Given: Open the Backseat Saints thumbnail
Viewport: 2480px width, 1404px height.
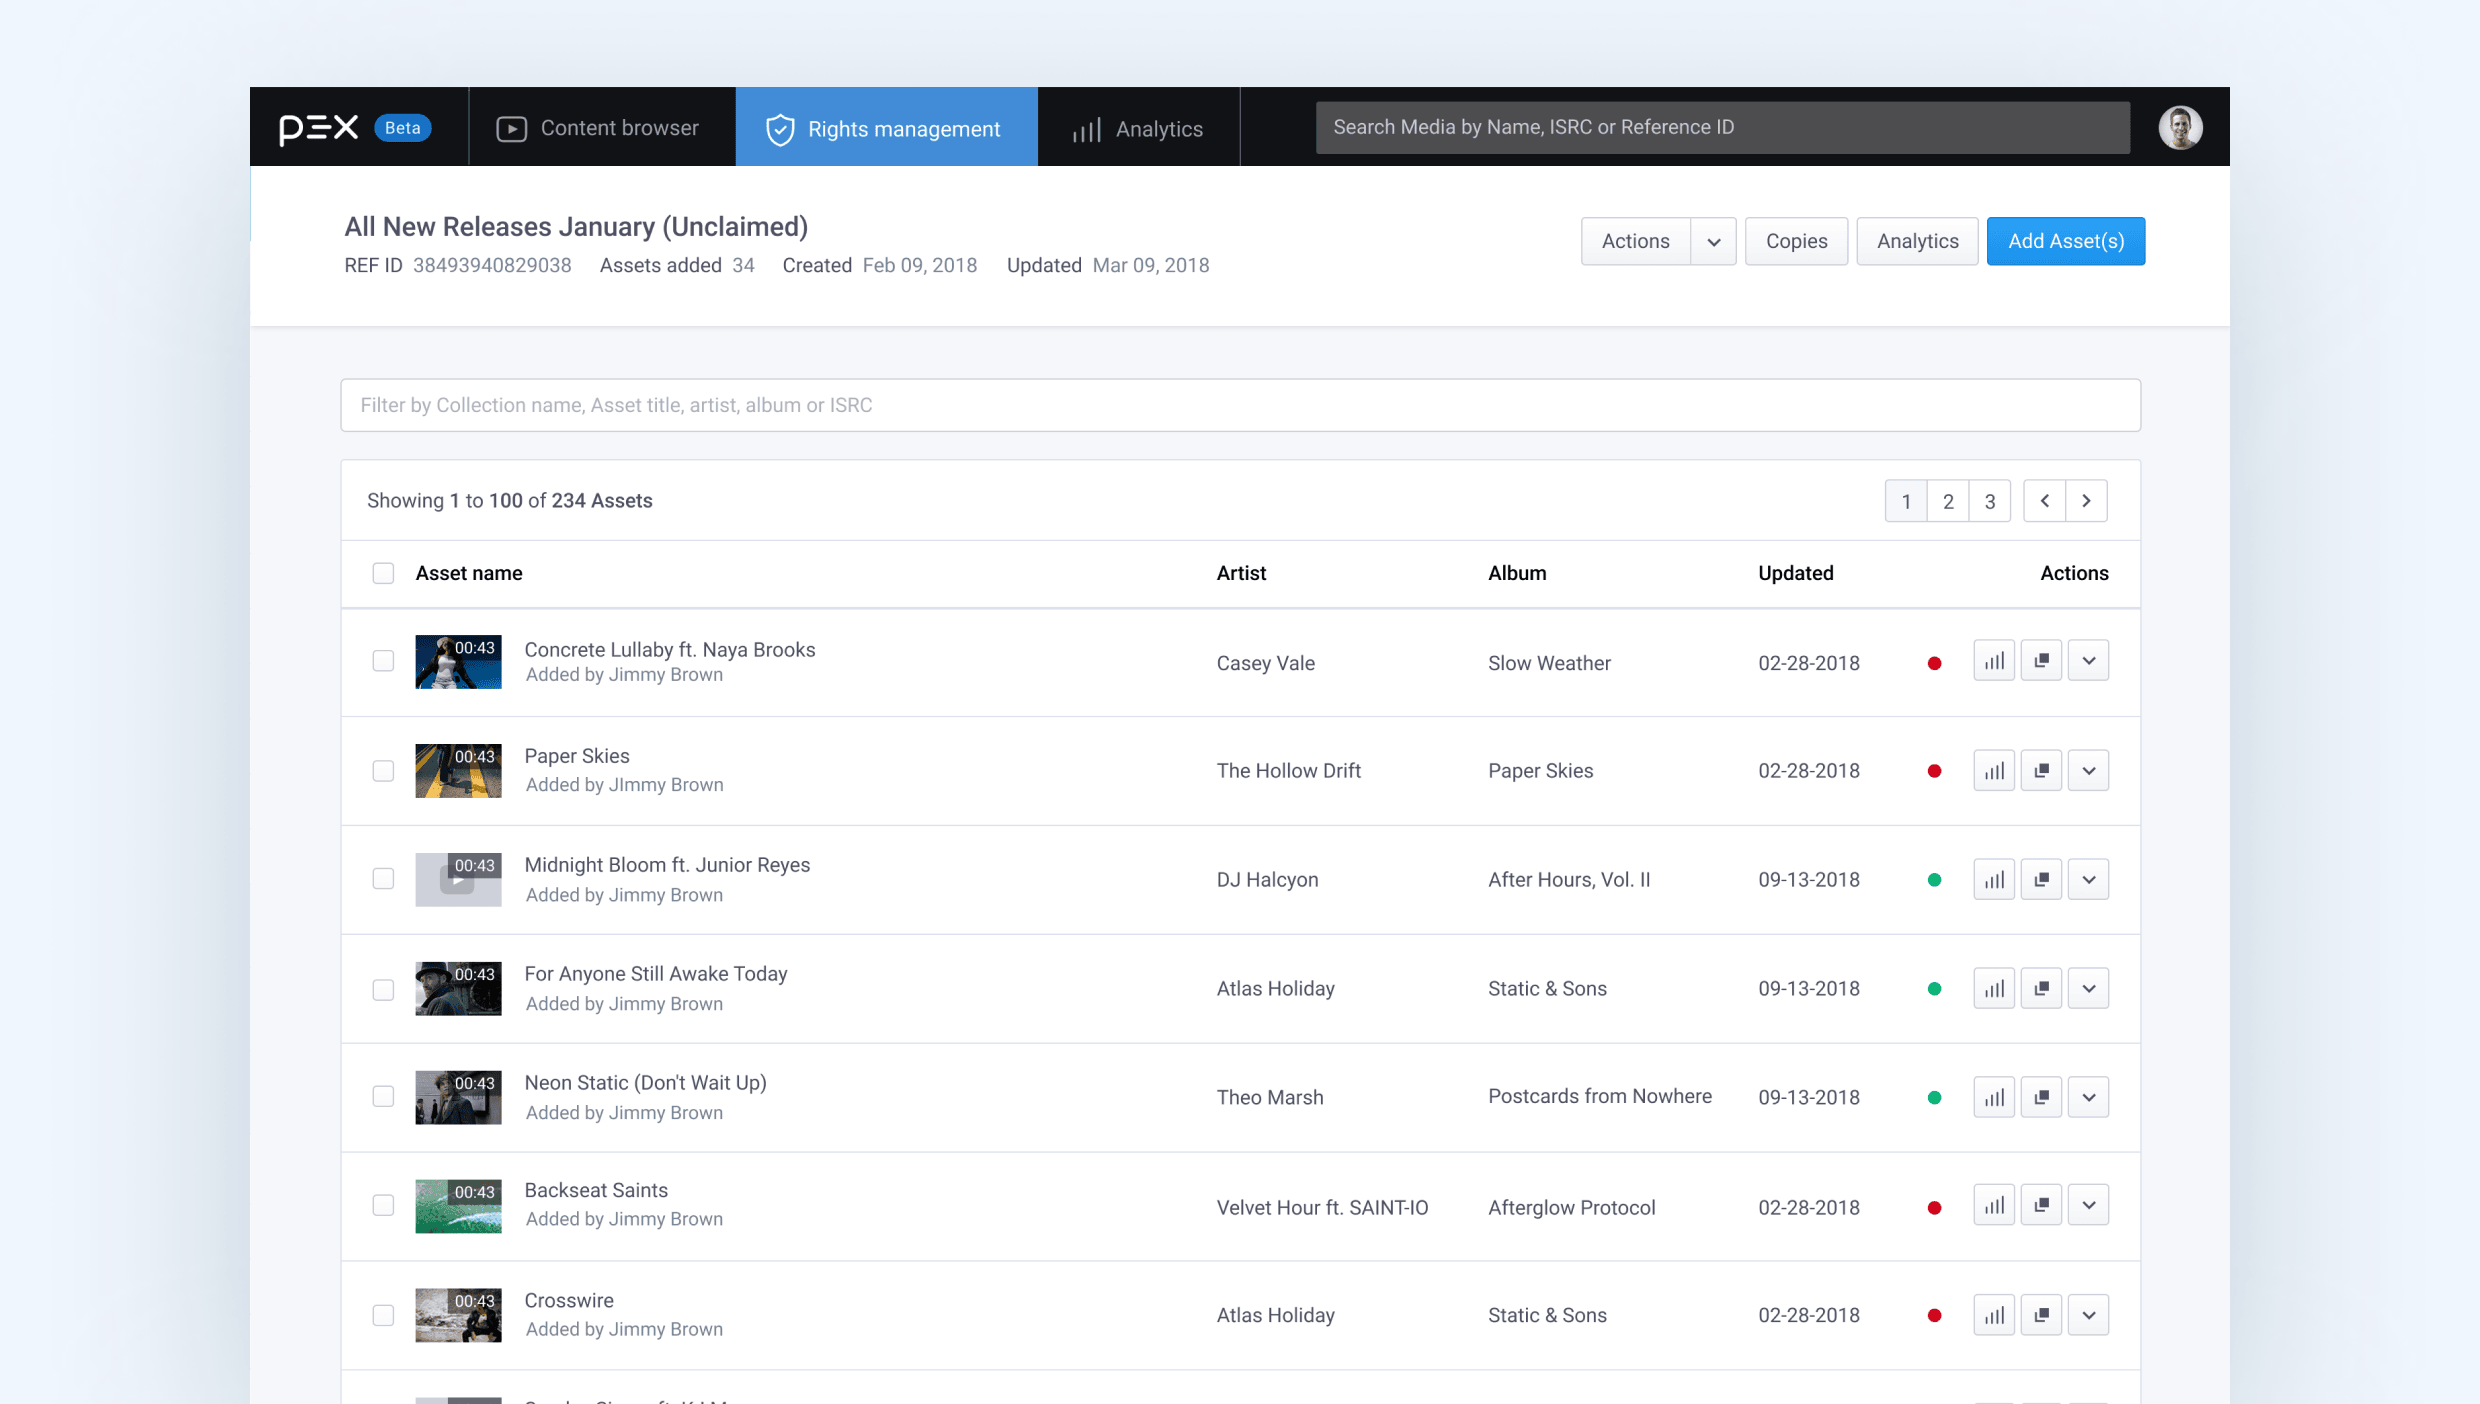Looking at the screenshot, I should point(458,1206).
